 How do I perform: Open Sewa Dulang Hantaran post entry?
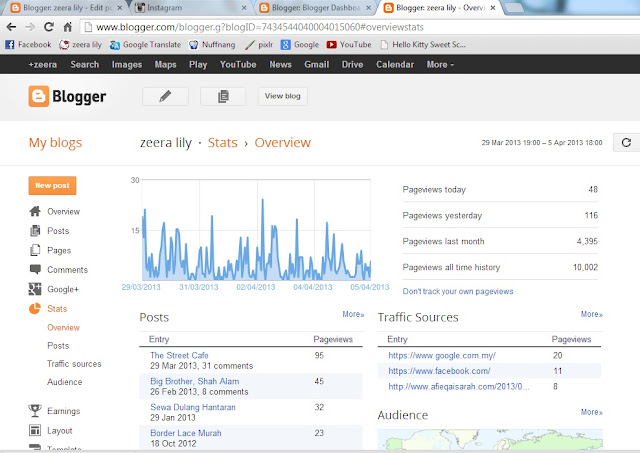click(x=193, y=407)
